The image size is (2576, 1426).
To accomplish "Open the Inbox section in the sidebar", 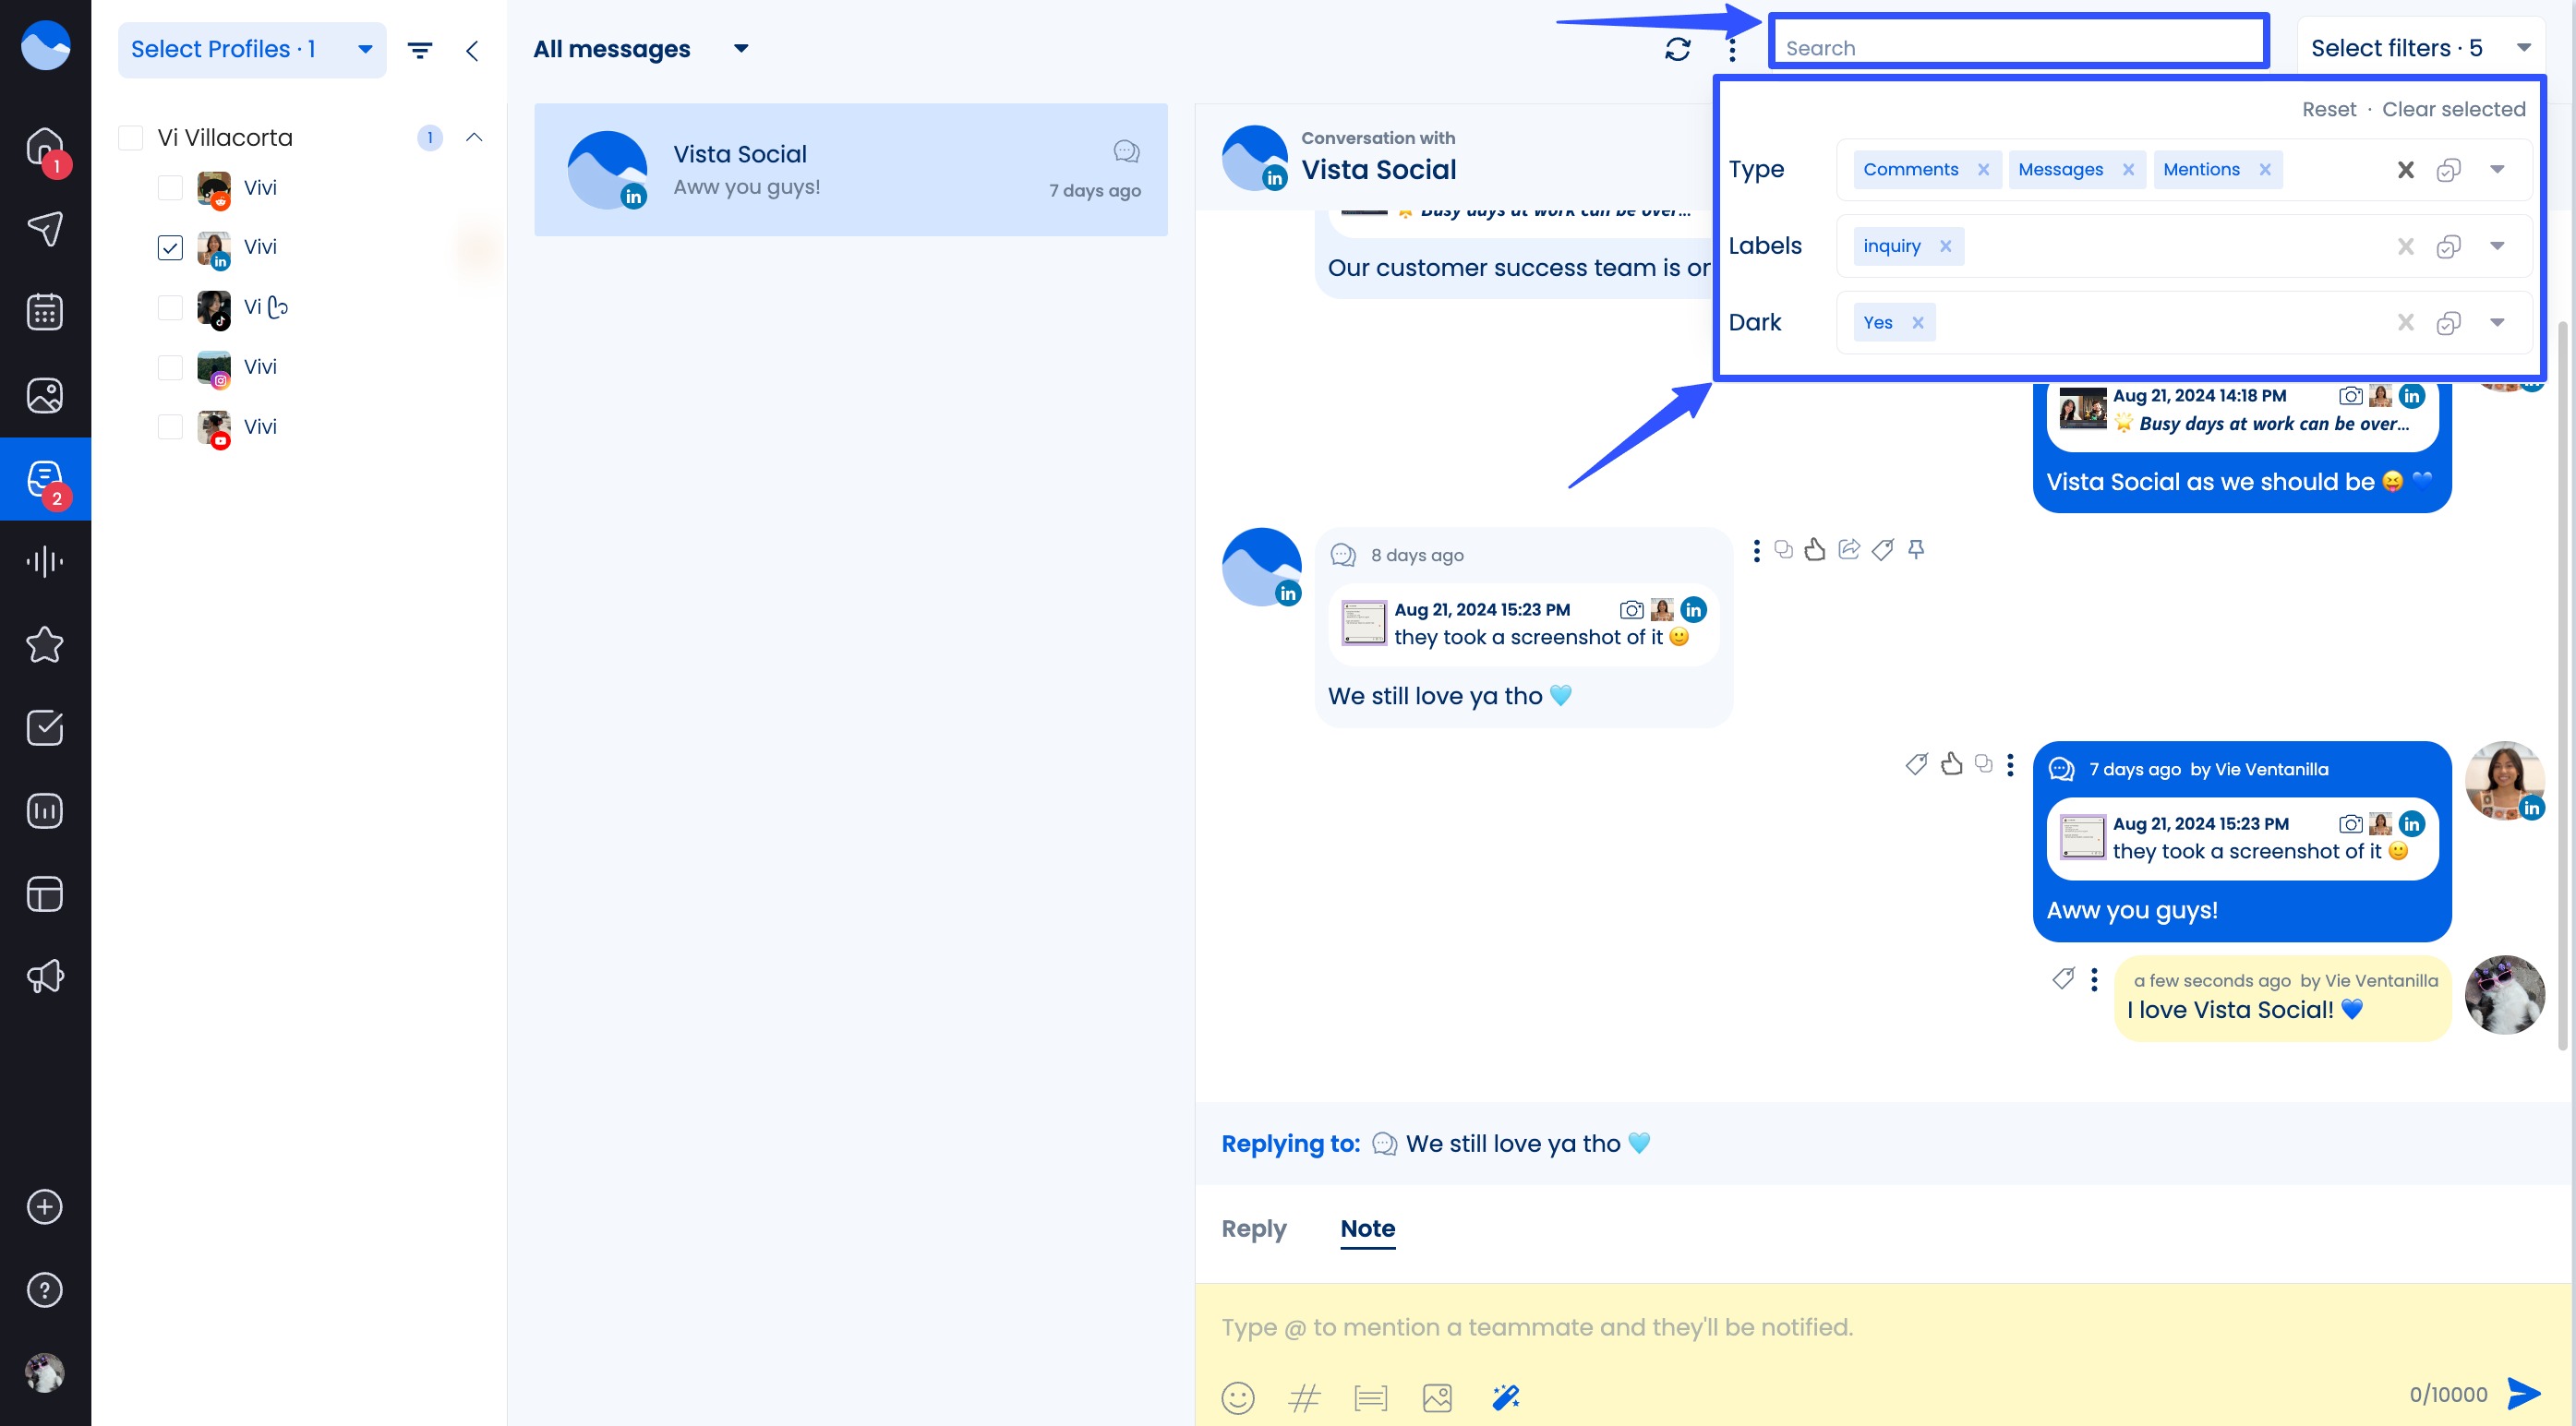I will pos(43,479).
